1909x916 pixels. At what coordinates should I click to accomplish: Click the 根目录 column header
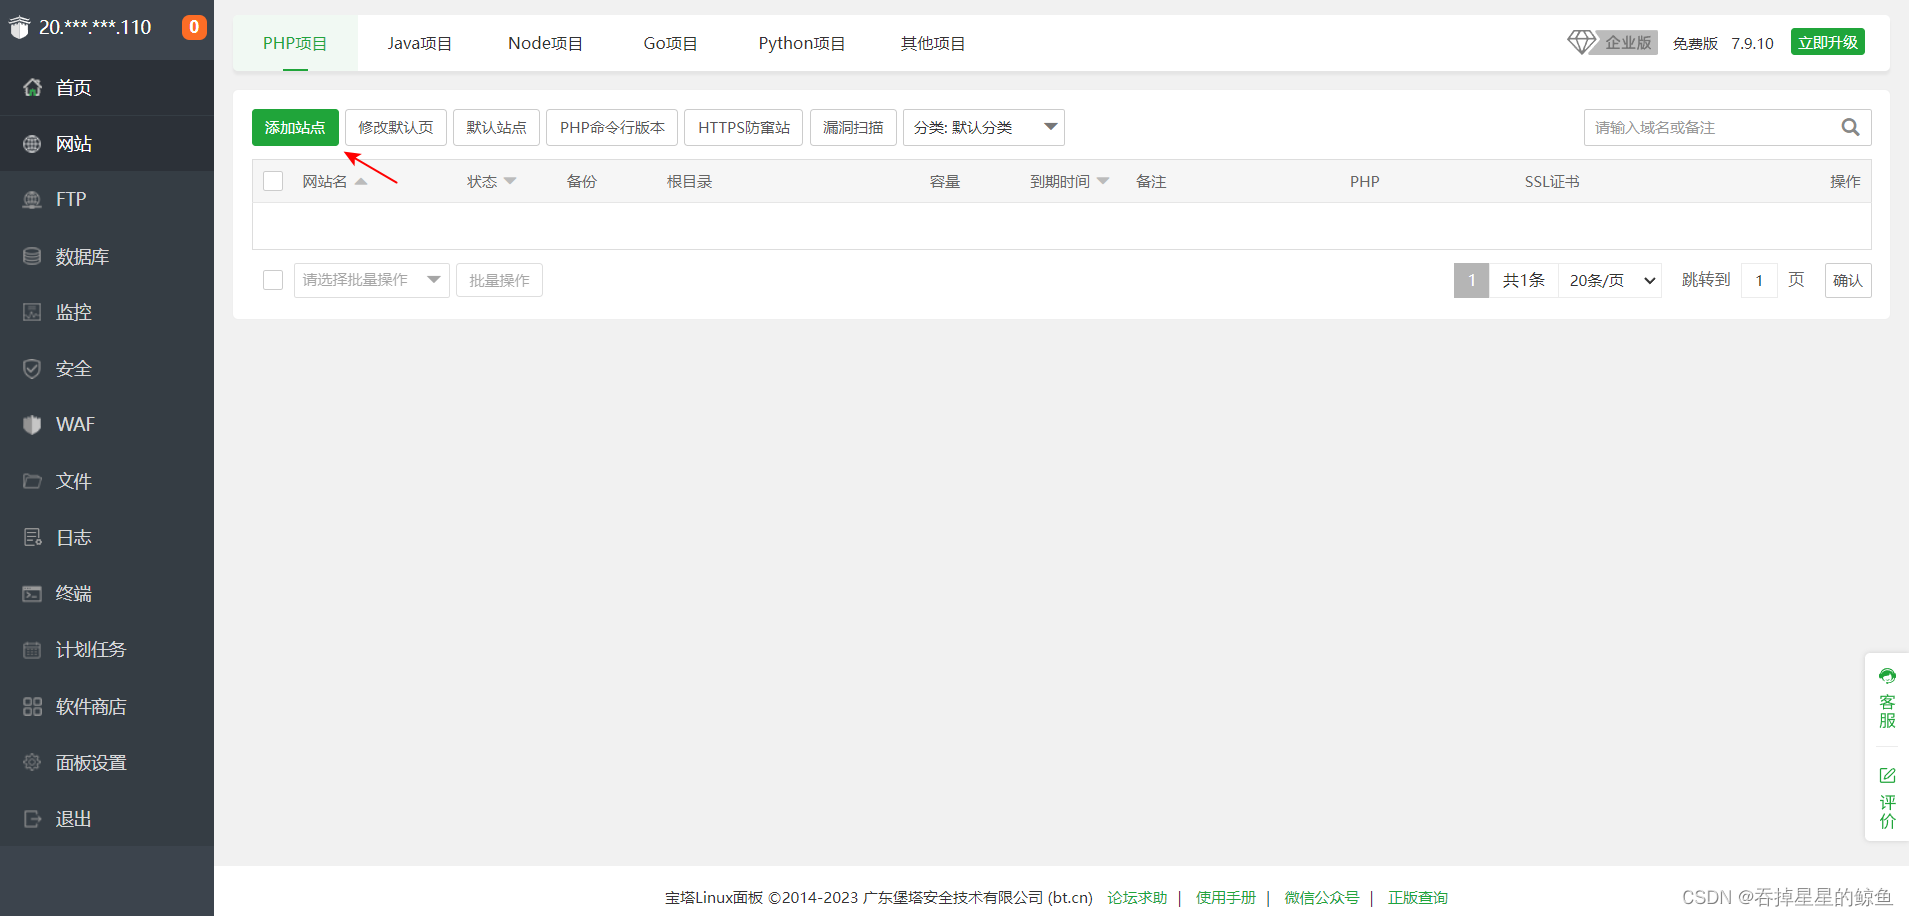[x=690, y=181]
